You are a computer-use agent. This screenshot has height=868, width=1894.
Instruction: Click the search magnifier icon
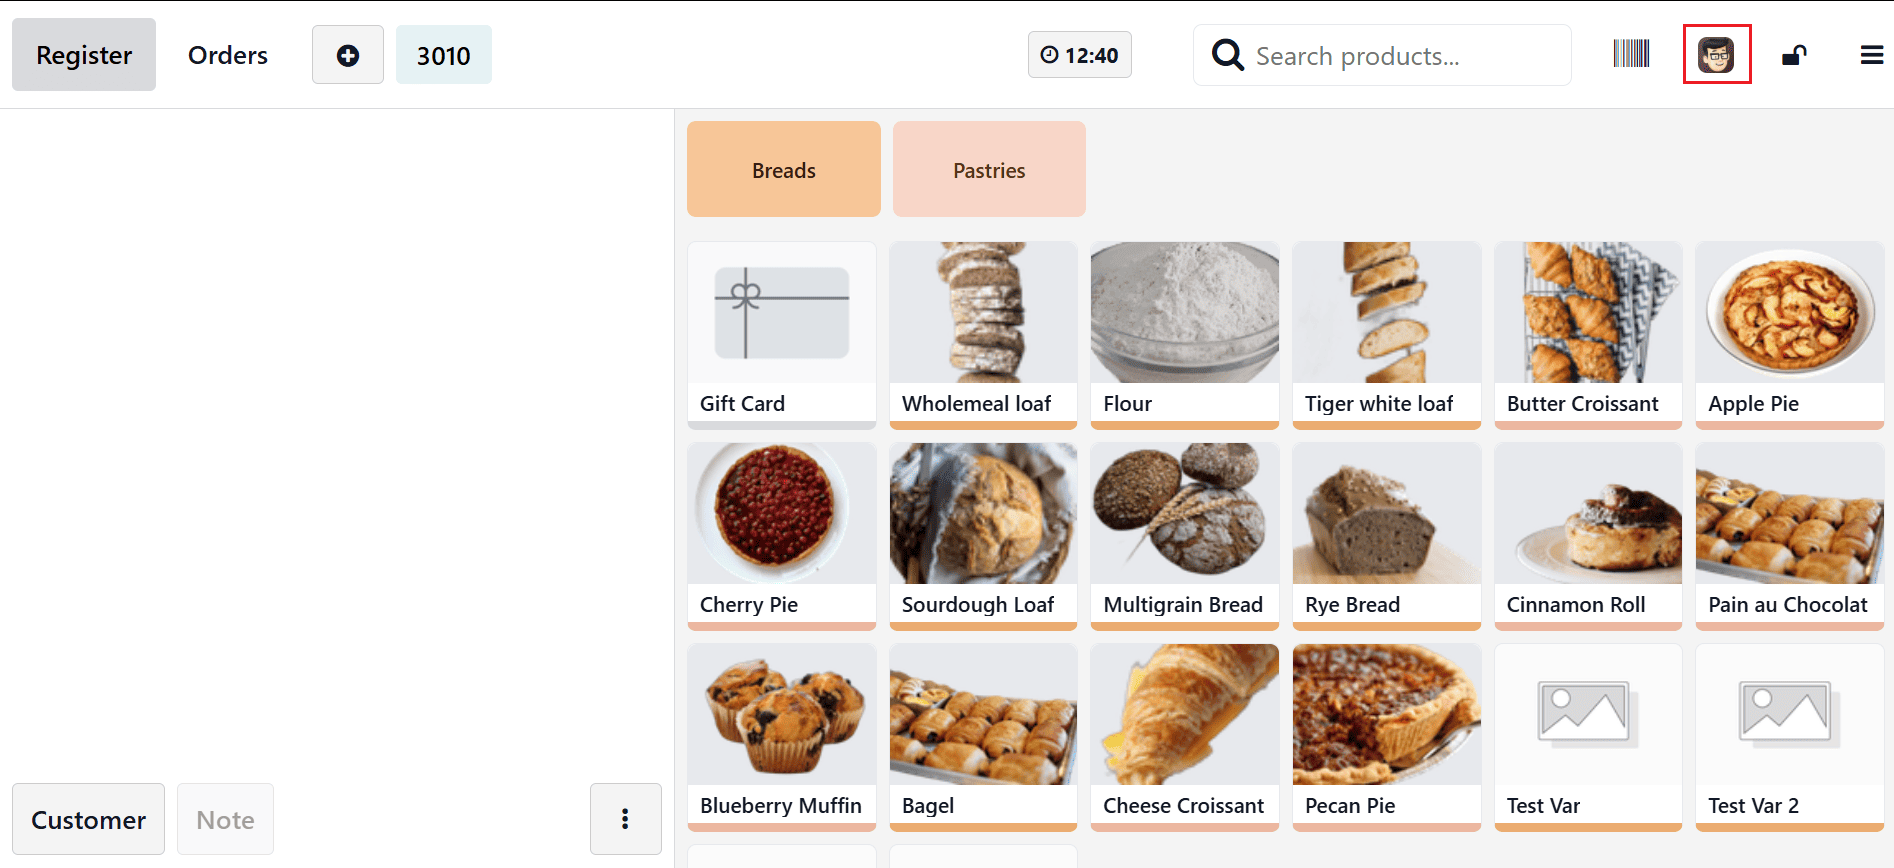click(x=1227, y=55)
